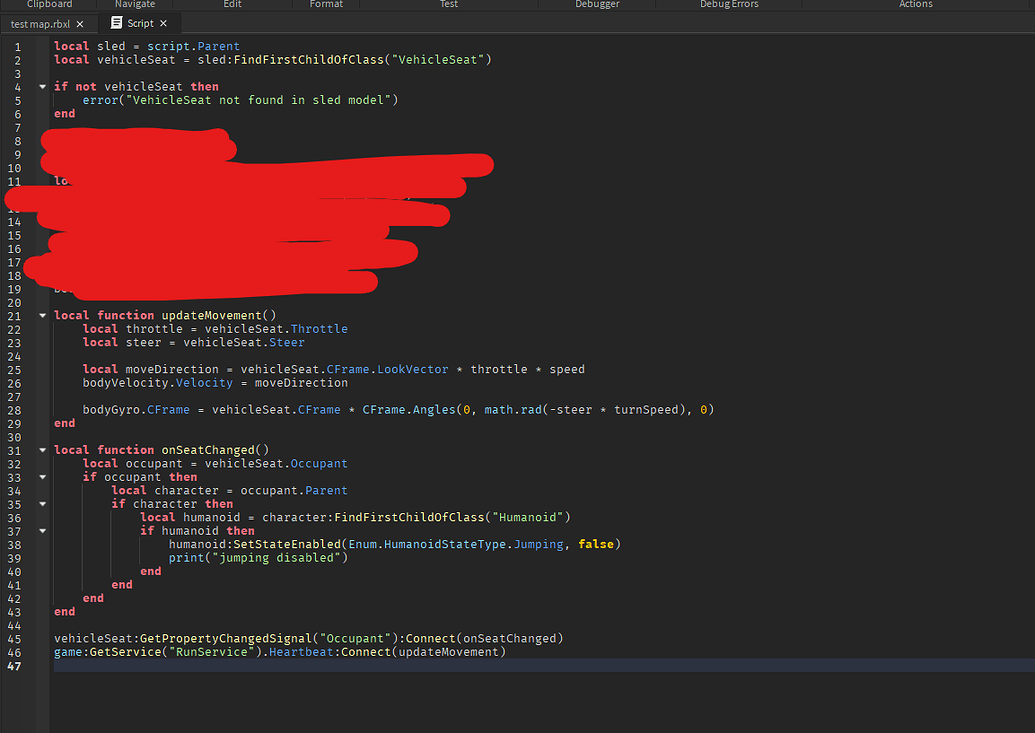Close the Script tab
The width and height of the screenshot is (1035, 733).
pos(164,23)
